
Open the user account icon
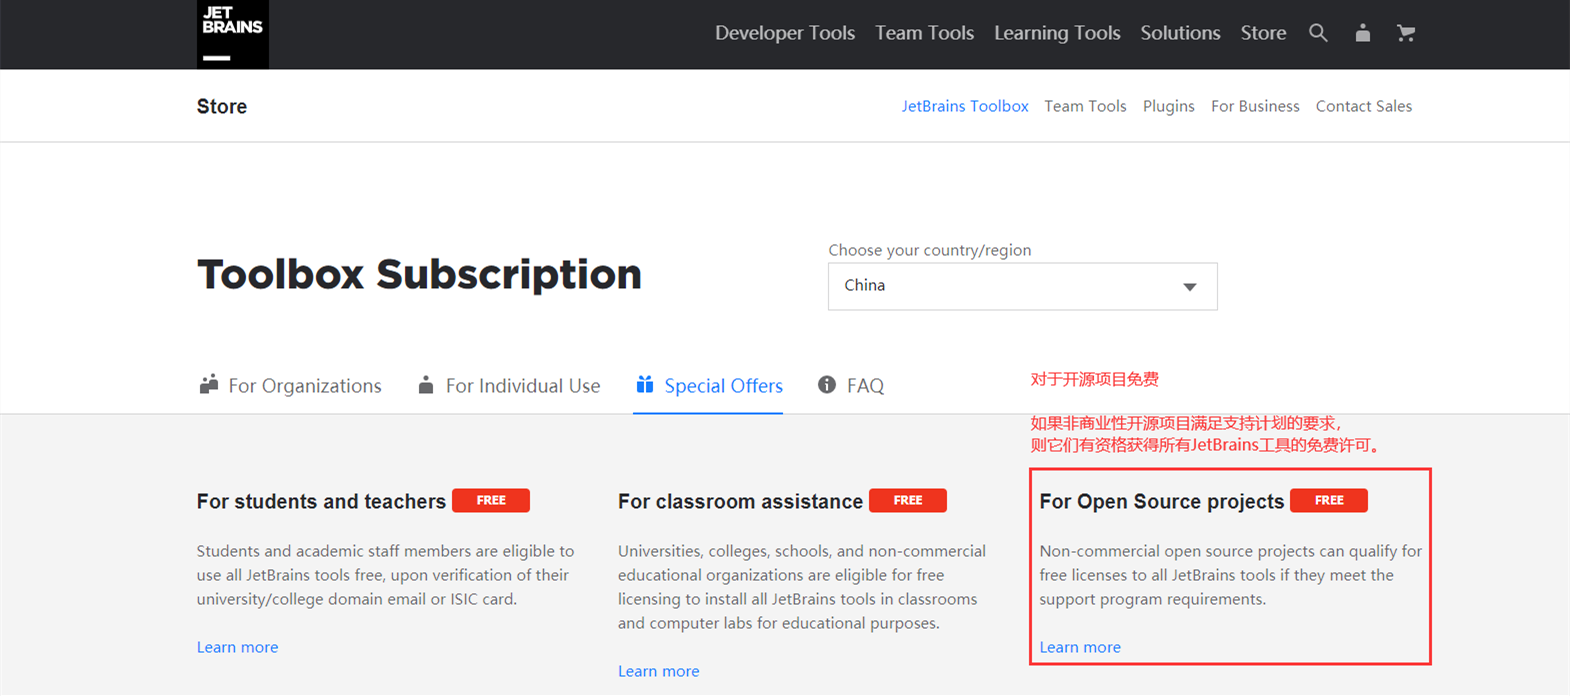(1362, 33)
